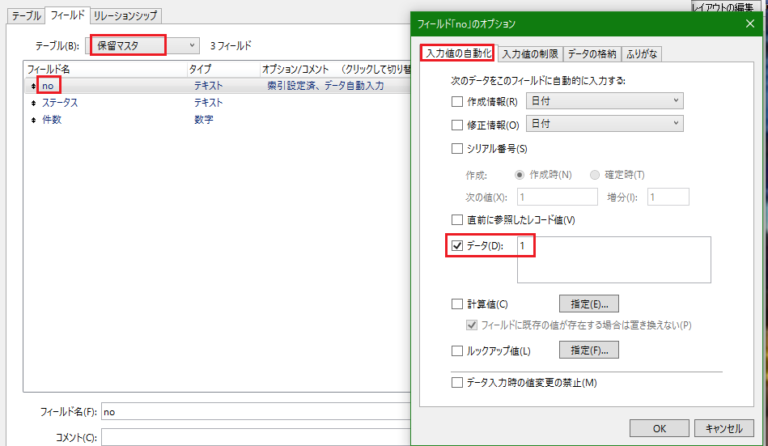Select the no field row
The width and height of the screenshot is (768, 446).
(x=217, y=86)
